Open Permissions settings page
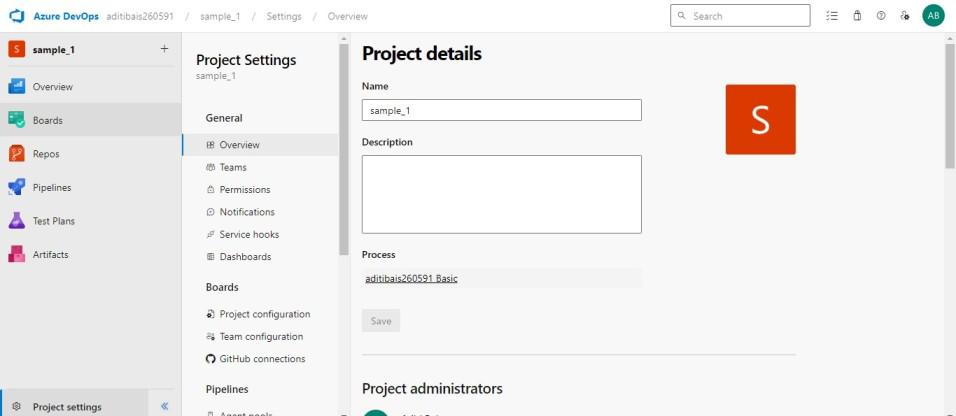This screenshot has width=956, height=416. pos(244,189)
